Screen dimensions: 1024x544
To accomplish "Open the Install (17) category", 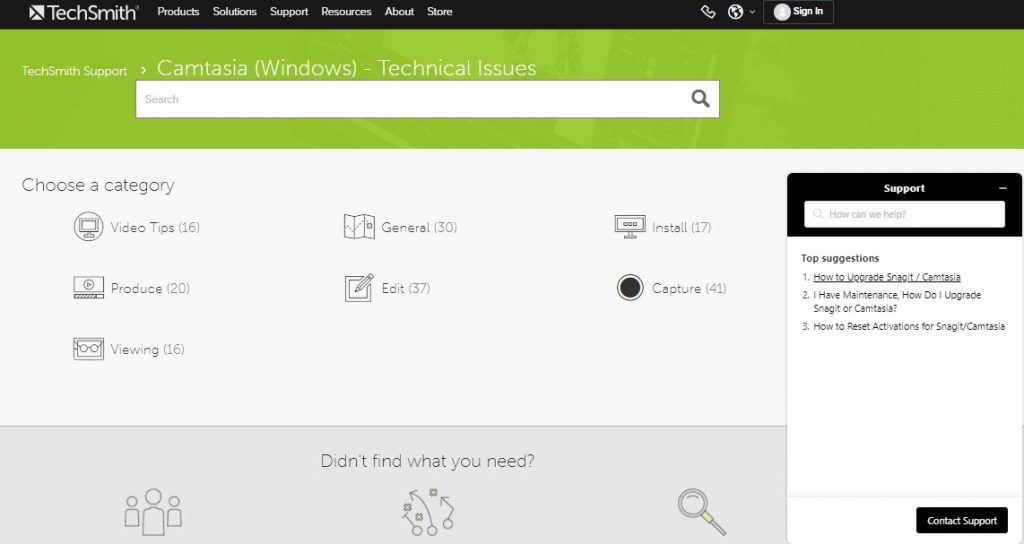I will click(681, 227).
